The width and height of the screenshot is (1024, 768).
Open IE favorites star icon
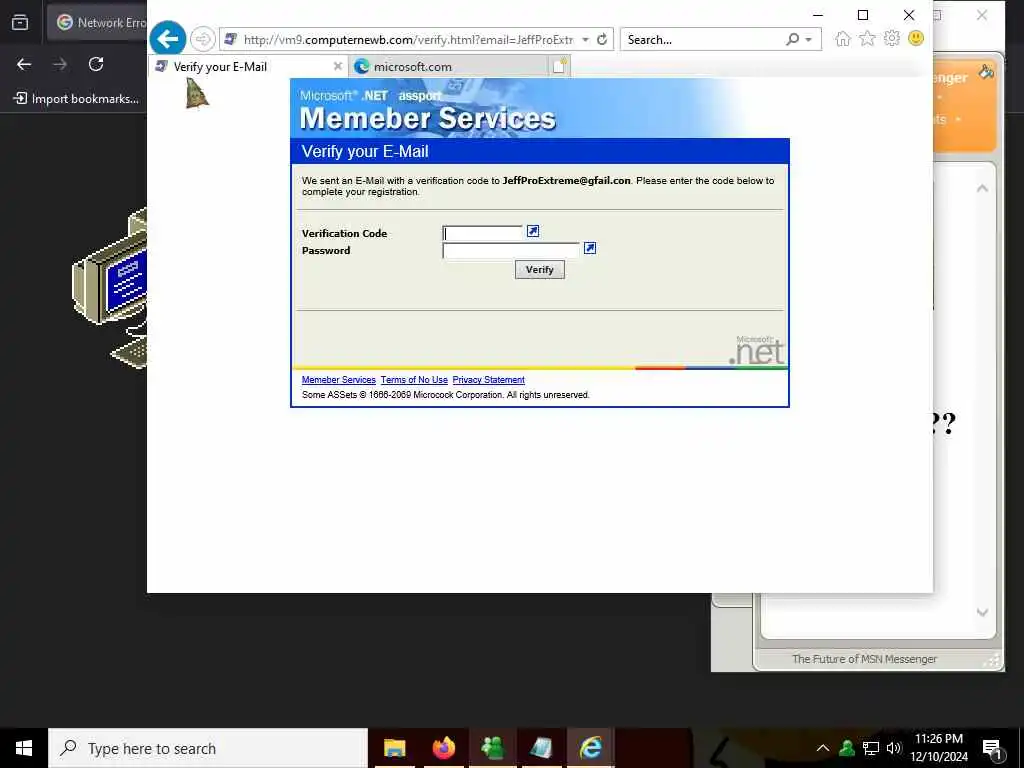click(867, 39)
